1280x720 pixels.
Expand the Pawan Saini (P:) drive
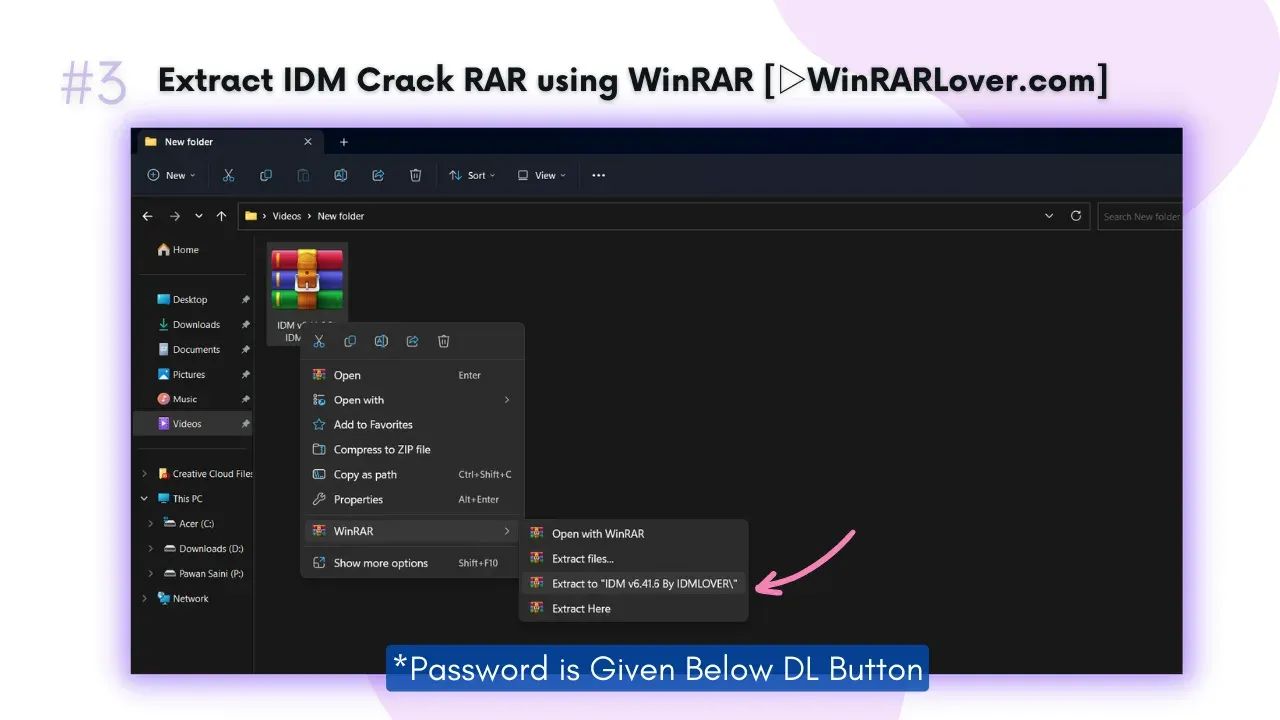[151, 574]
